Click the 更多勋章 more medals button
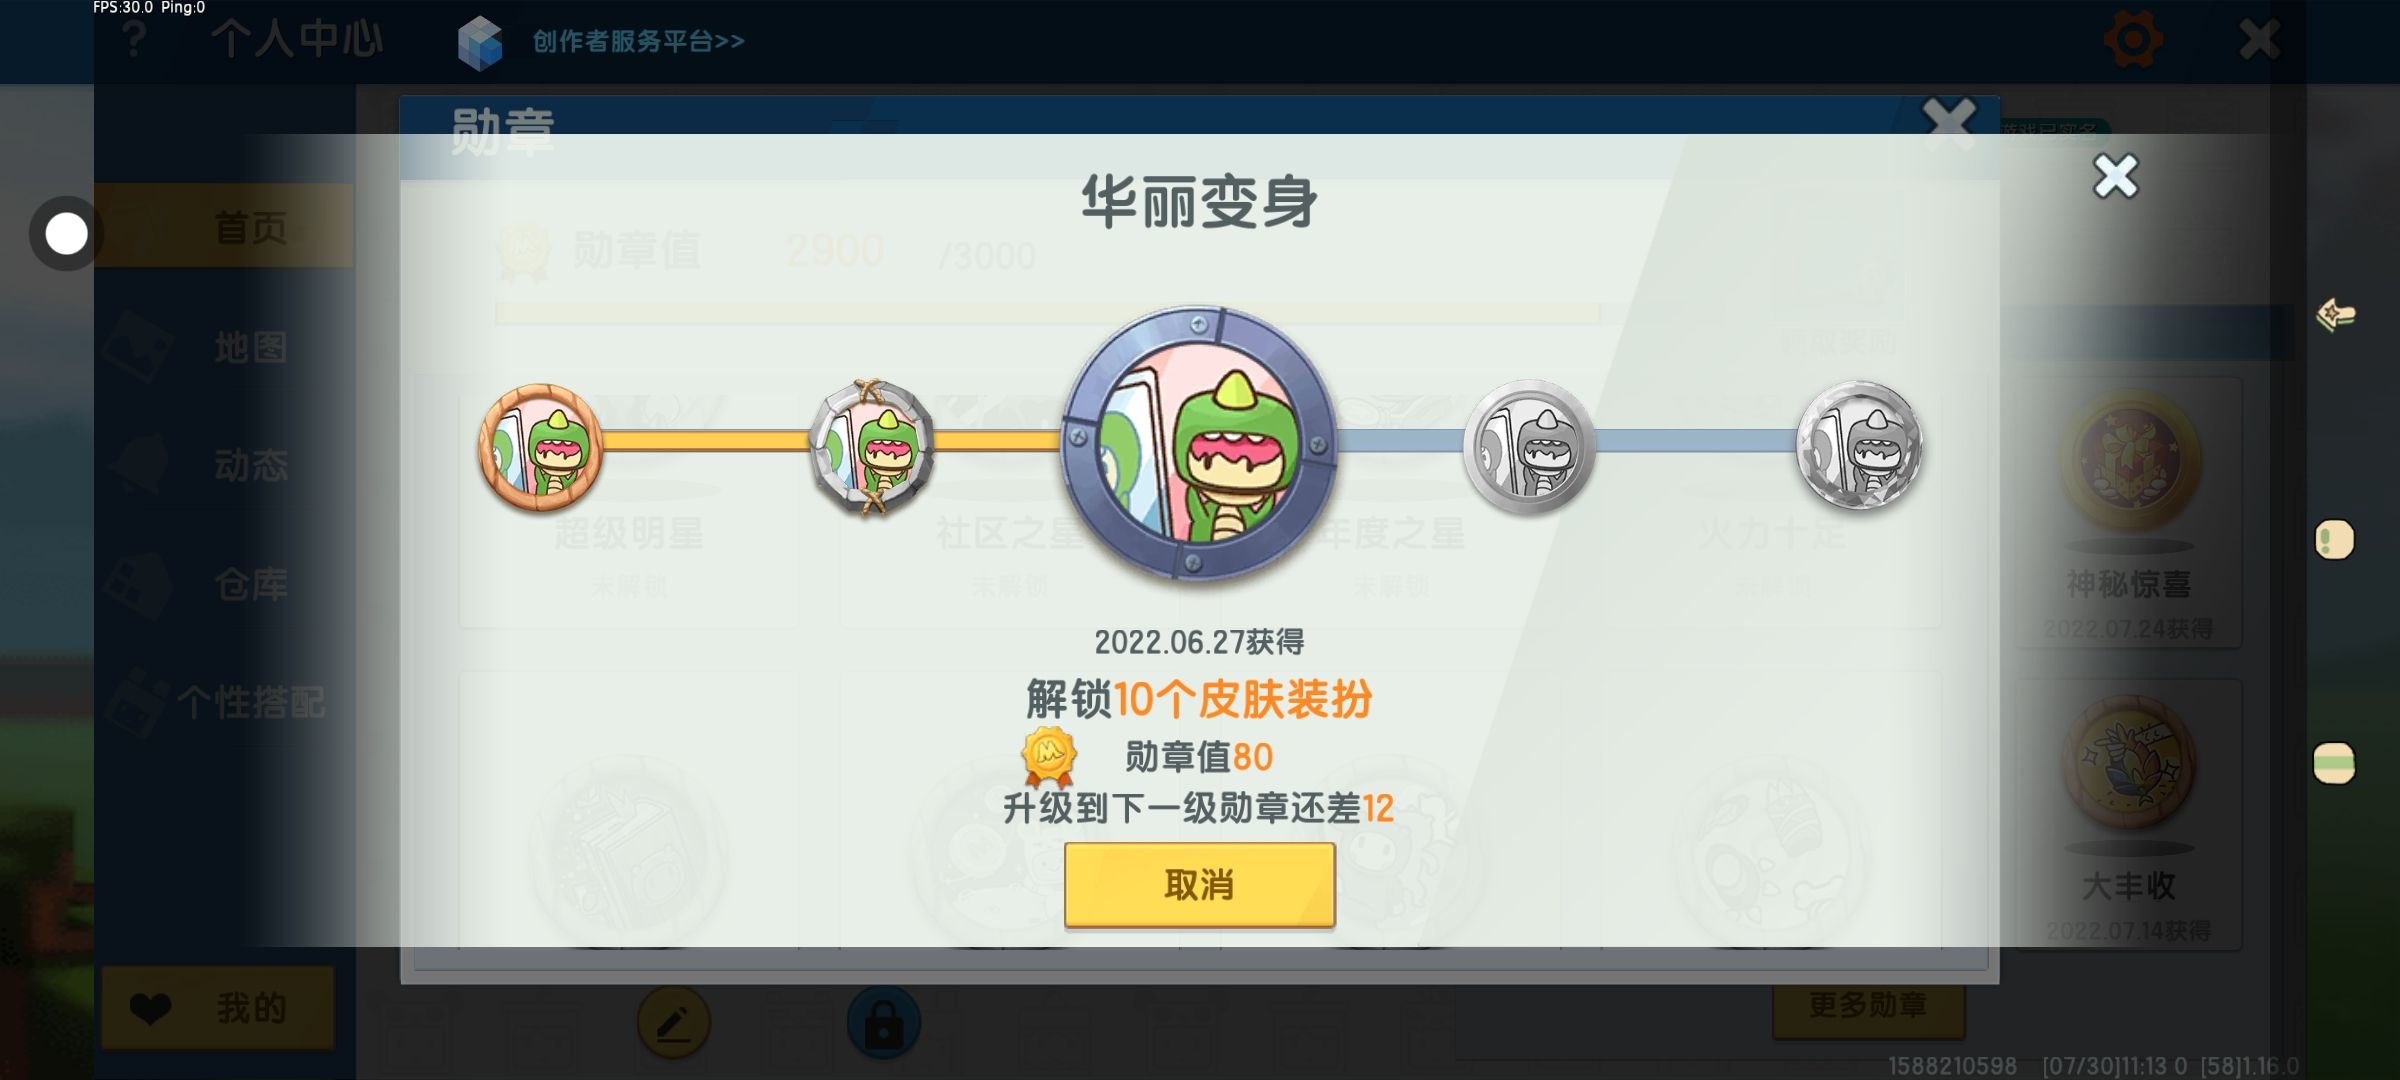Viewport: 2400px width, 1080px height. (x=1868, y=1006)
